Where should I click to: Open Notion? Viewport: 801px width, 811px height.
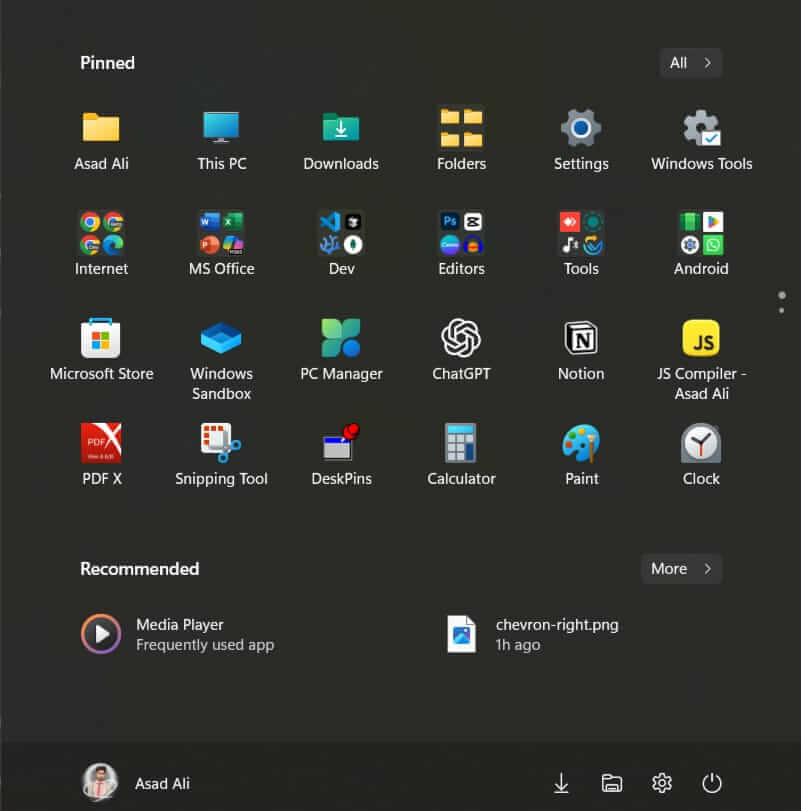click(581, 350)
